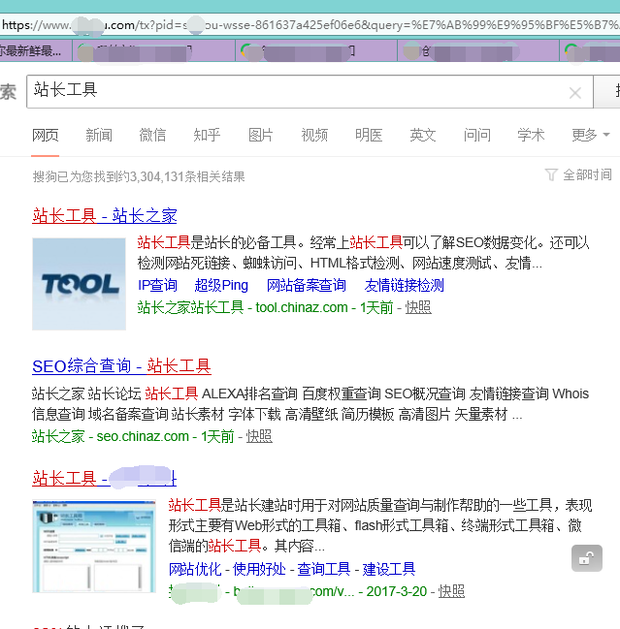Click the tool.chinaz.com green URL text
Screen dimensions: 620x629
302,308
